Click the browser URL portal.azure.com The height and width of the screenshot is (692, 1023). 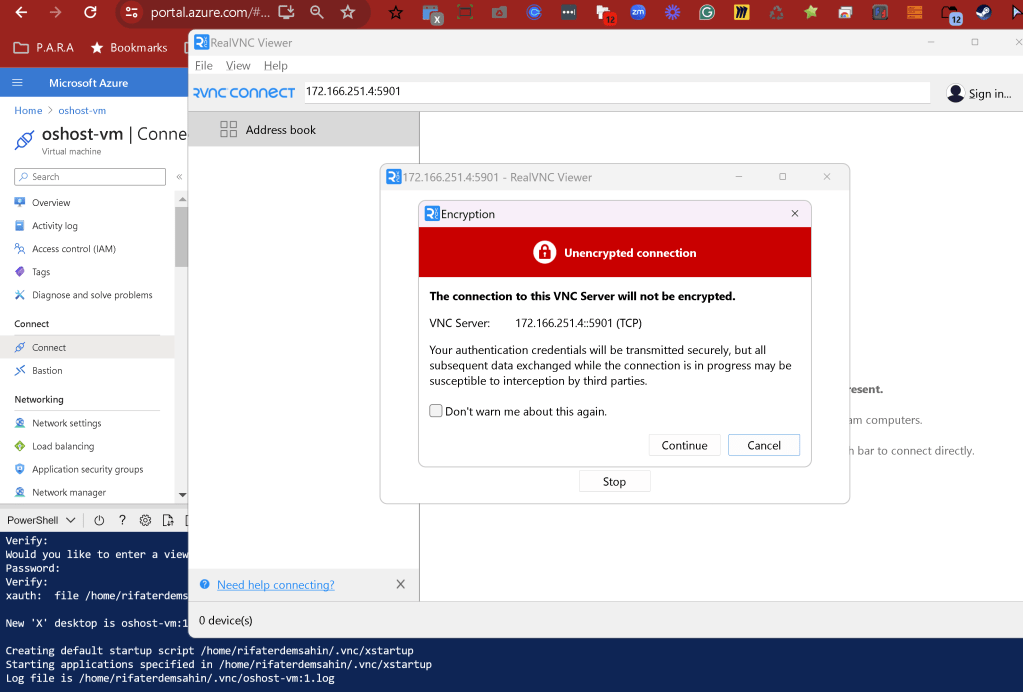point(210,12)
